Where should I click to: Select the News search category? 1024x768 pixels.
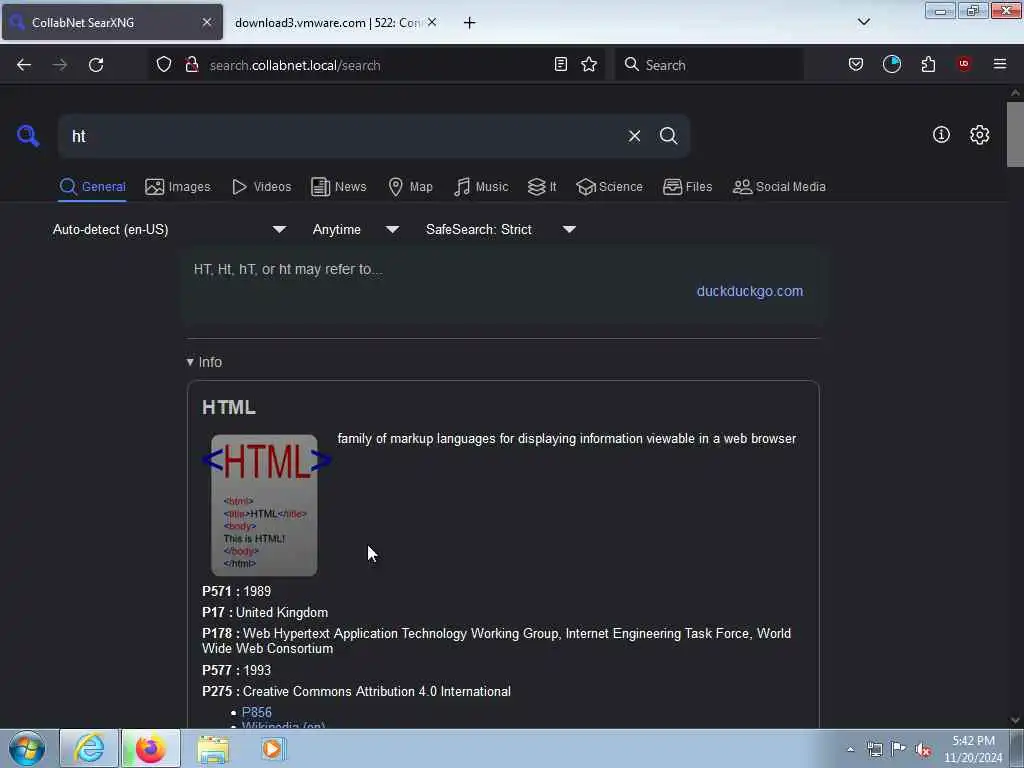pos(339,187)
